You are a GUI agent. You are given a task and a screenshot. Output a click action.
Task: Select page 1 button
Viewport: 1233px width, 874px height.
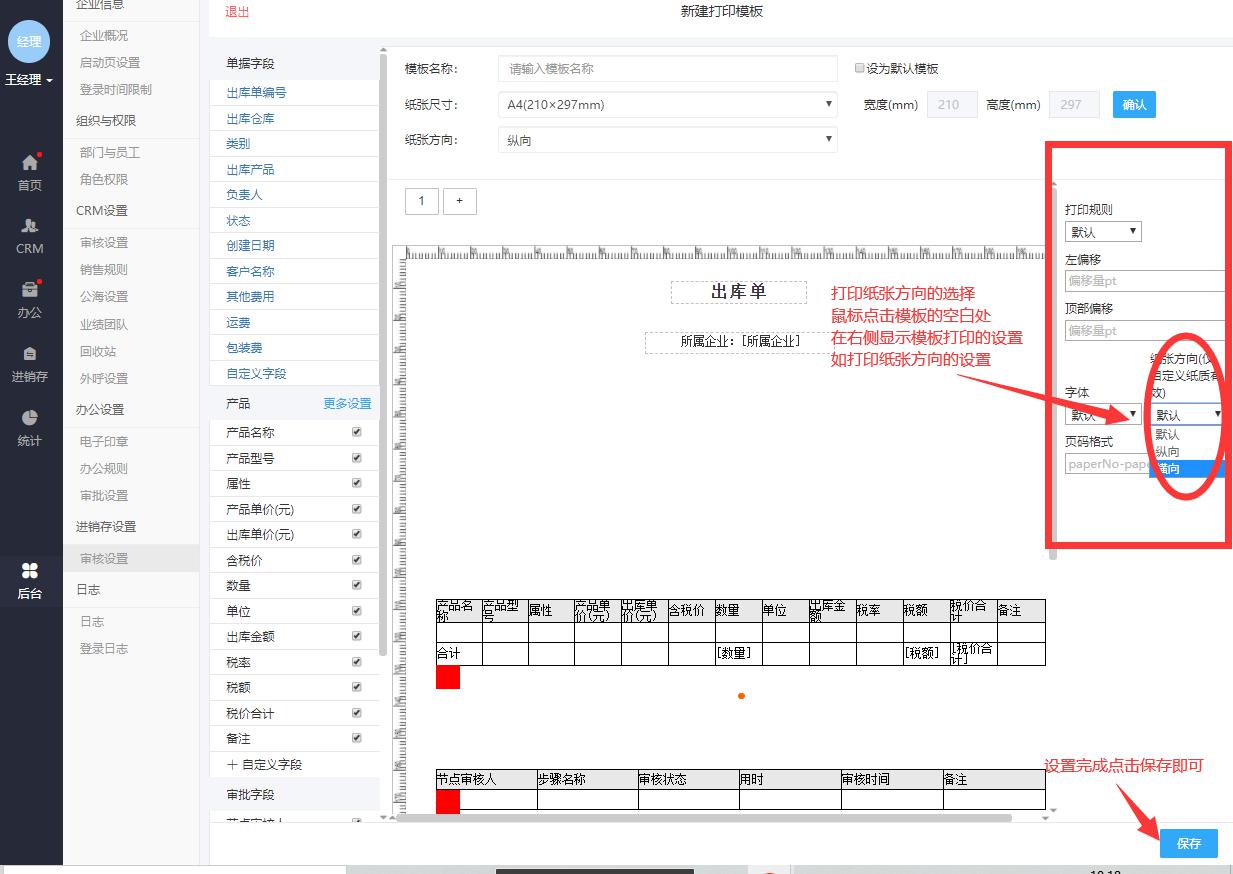click(x=421, y=201)
